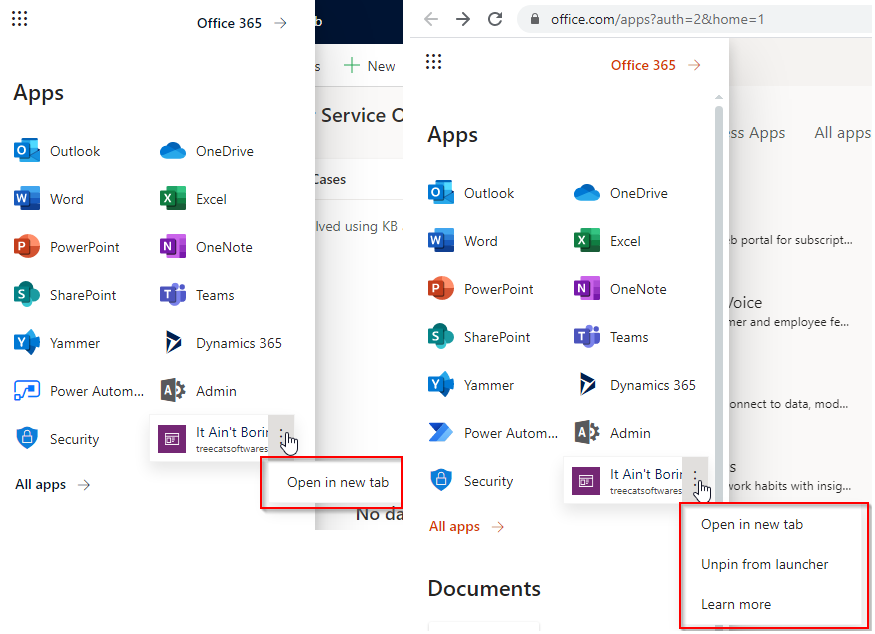
Task: Open Word from the left launcher panel
Action: [49, 199]
